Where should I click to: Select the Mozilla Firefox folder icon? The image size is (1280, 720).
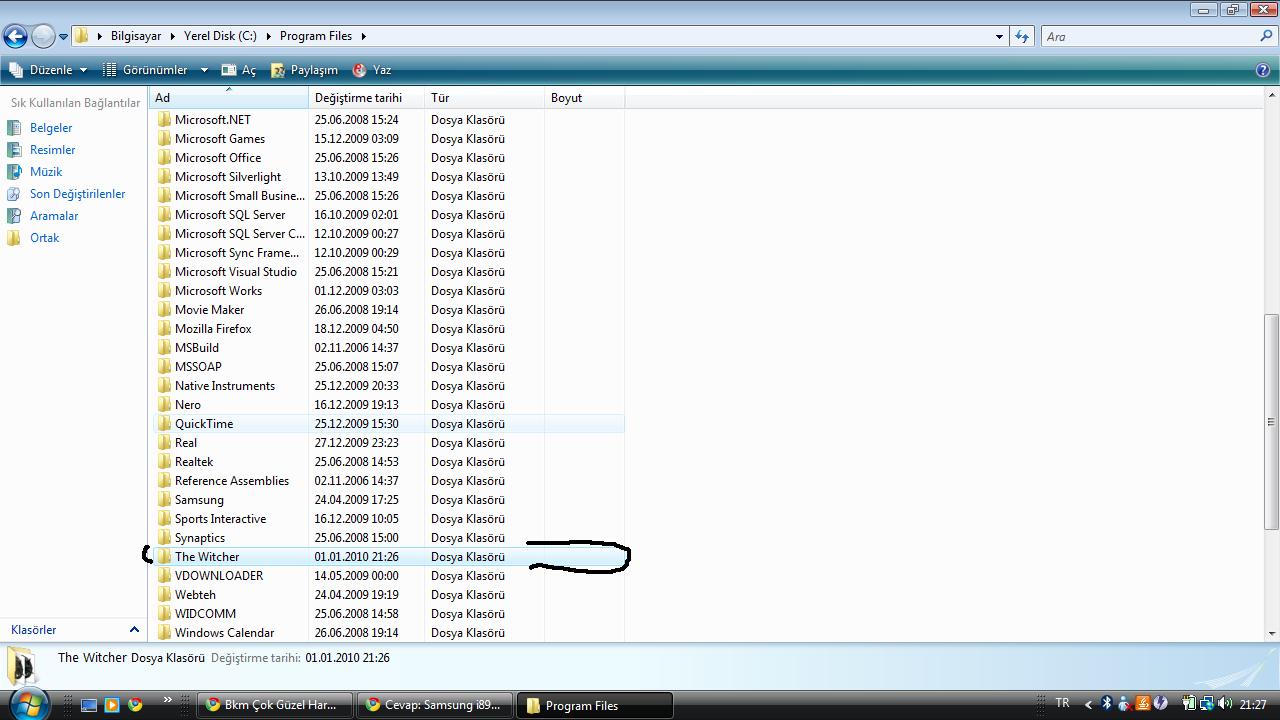pos(165,329)
